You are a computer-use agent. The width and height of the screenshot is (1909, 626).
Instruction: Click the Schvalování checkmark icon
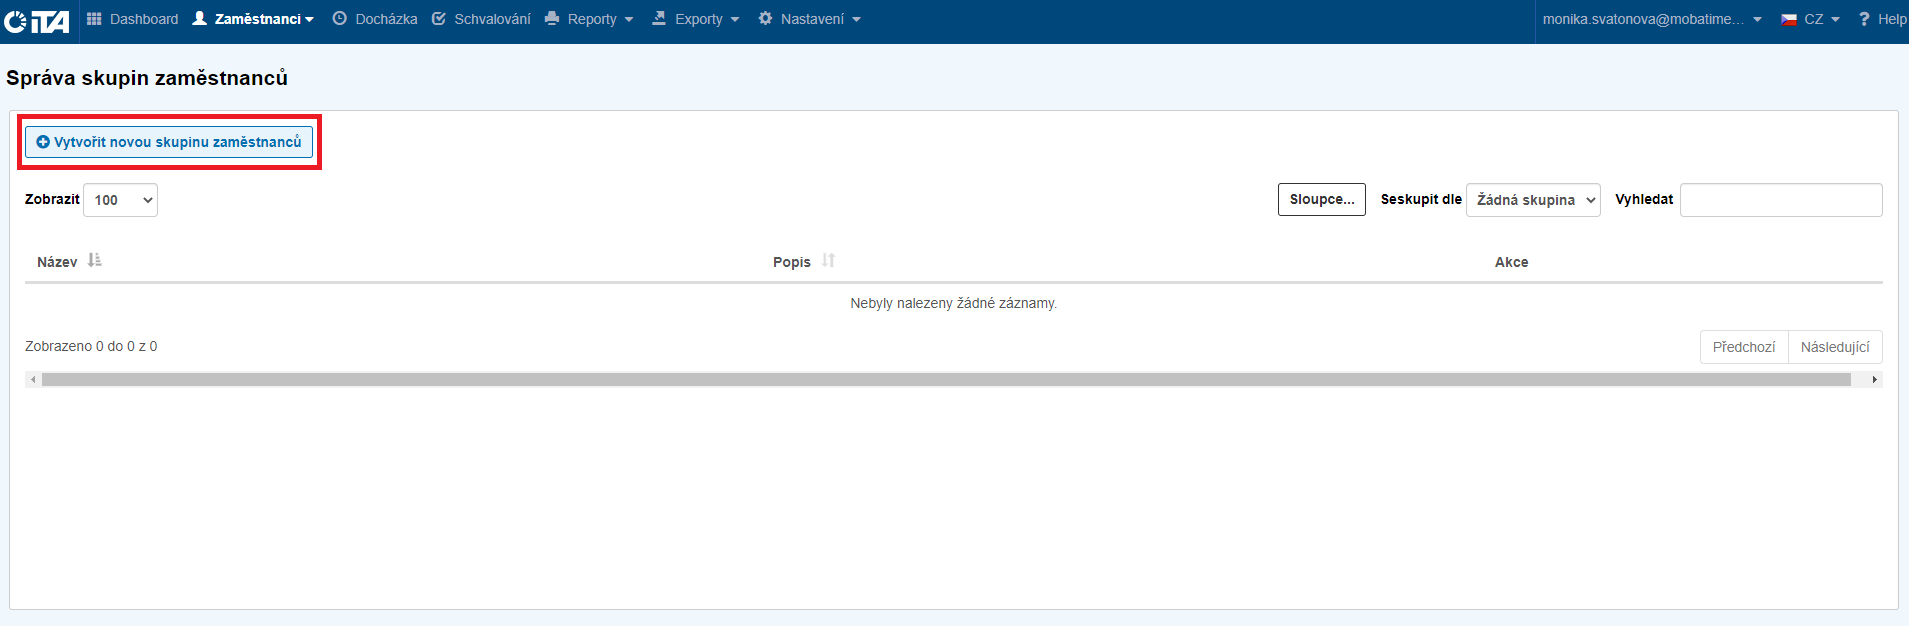439,19
